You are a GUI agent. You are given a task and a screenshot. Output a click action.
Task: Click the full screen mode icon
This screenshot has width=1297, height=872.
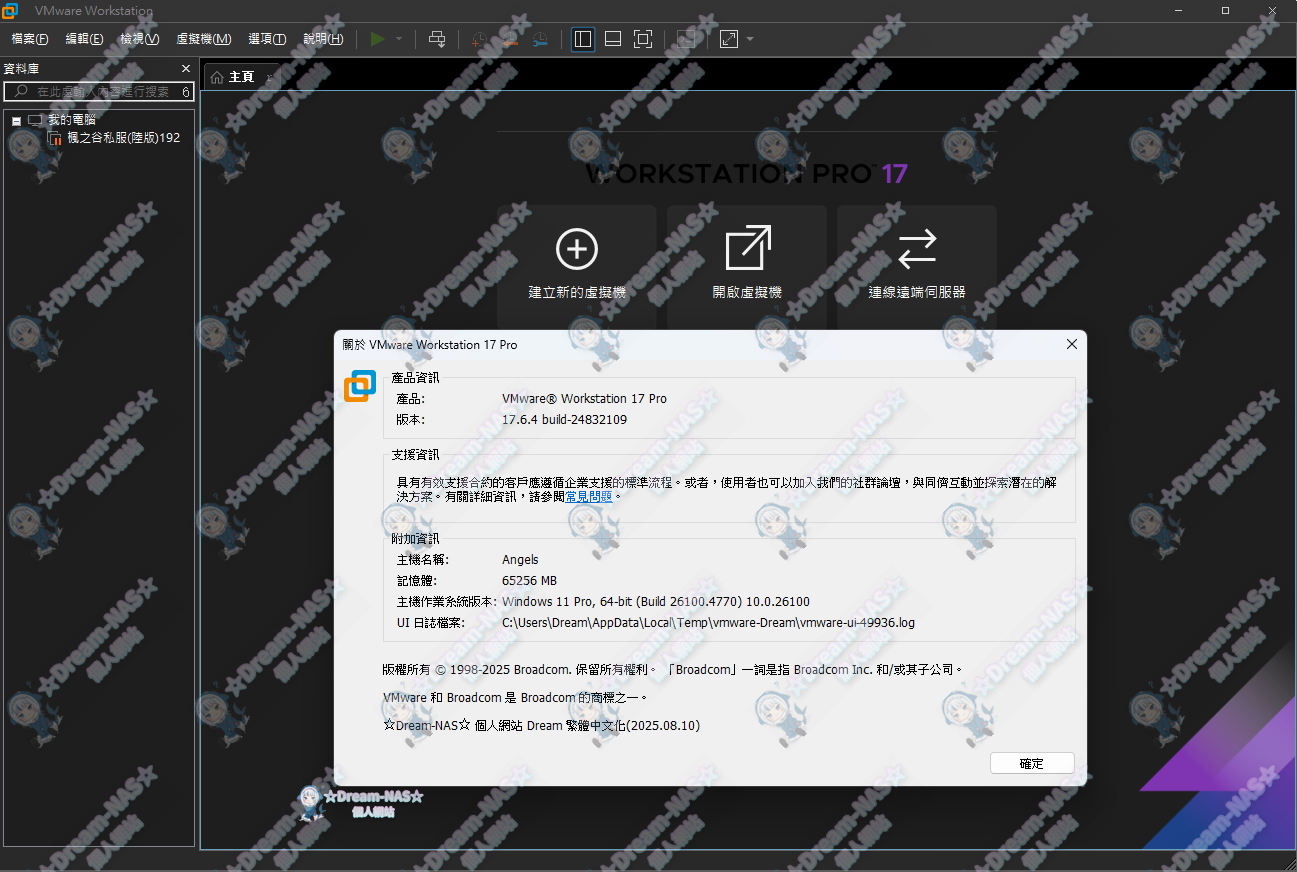(x=643, y=39)
